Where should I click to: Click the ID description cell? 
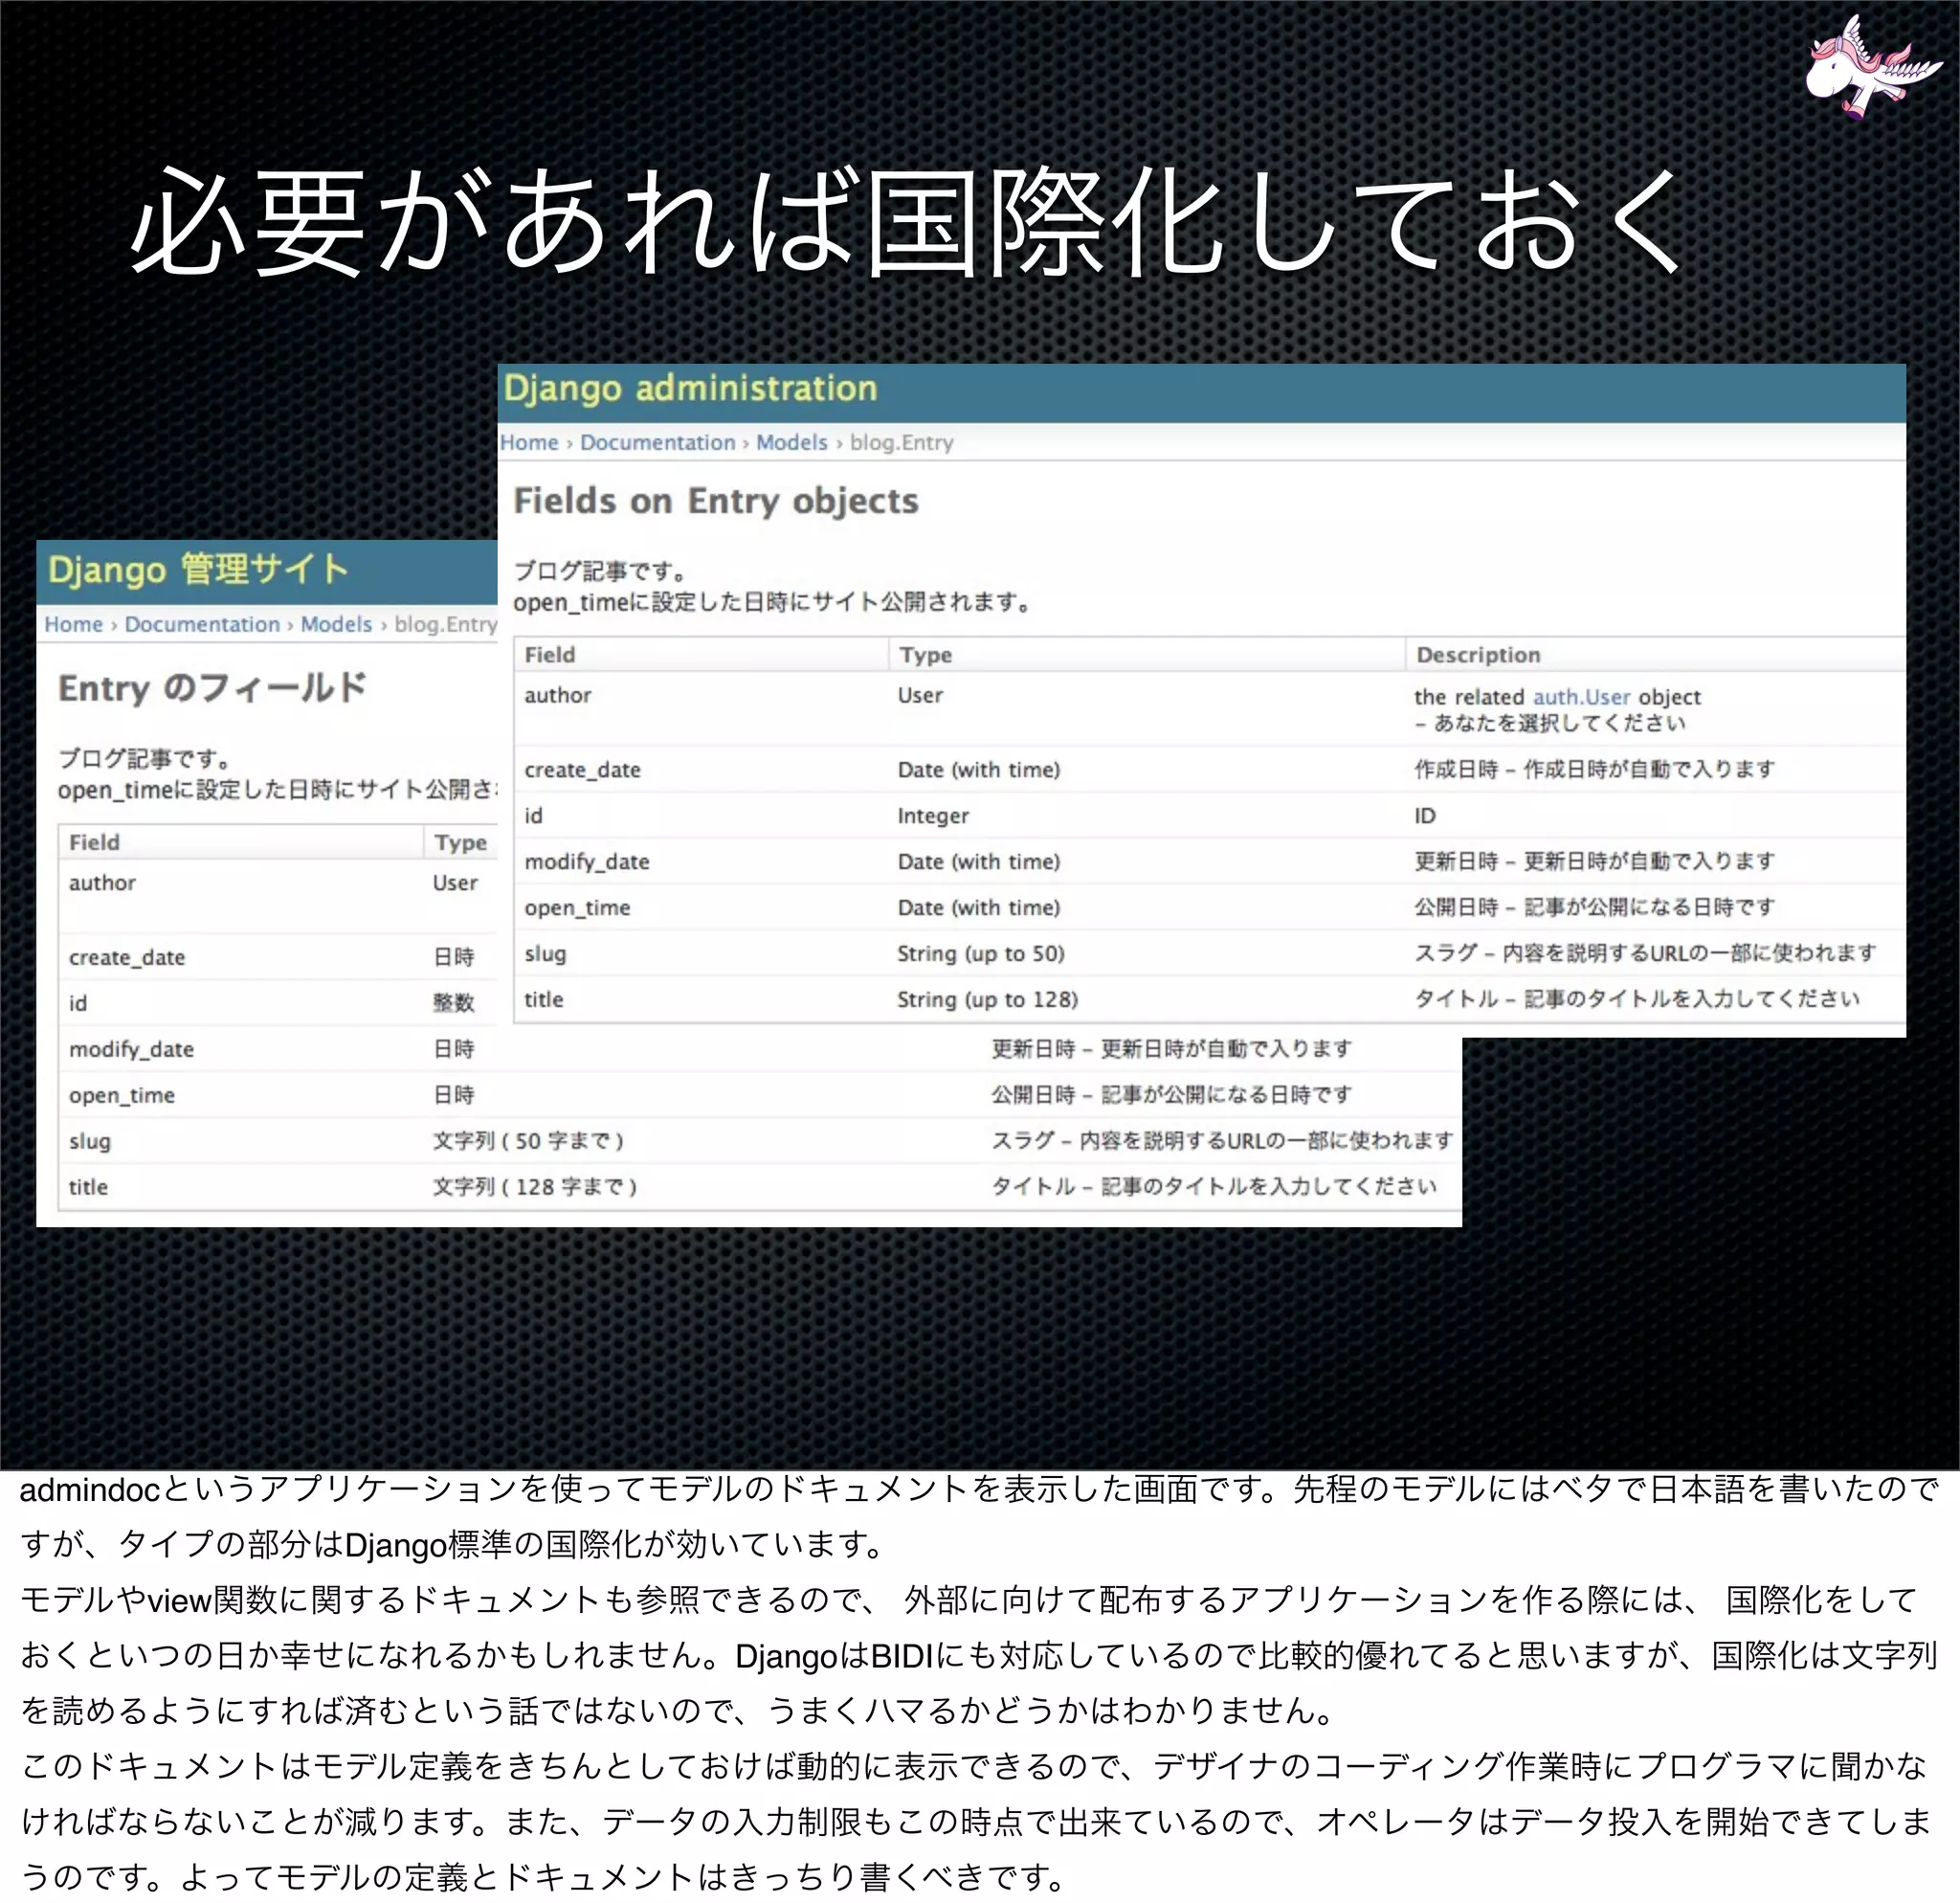[x=1425, y=816]
